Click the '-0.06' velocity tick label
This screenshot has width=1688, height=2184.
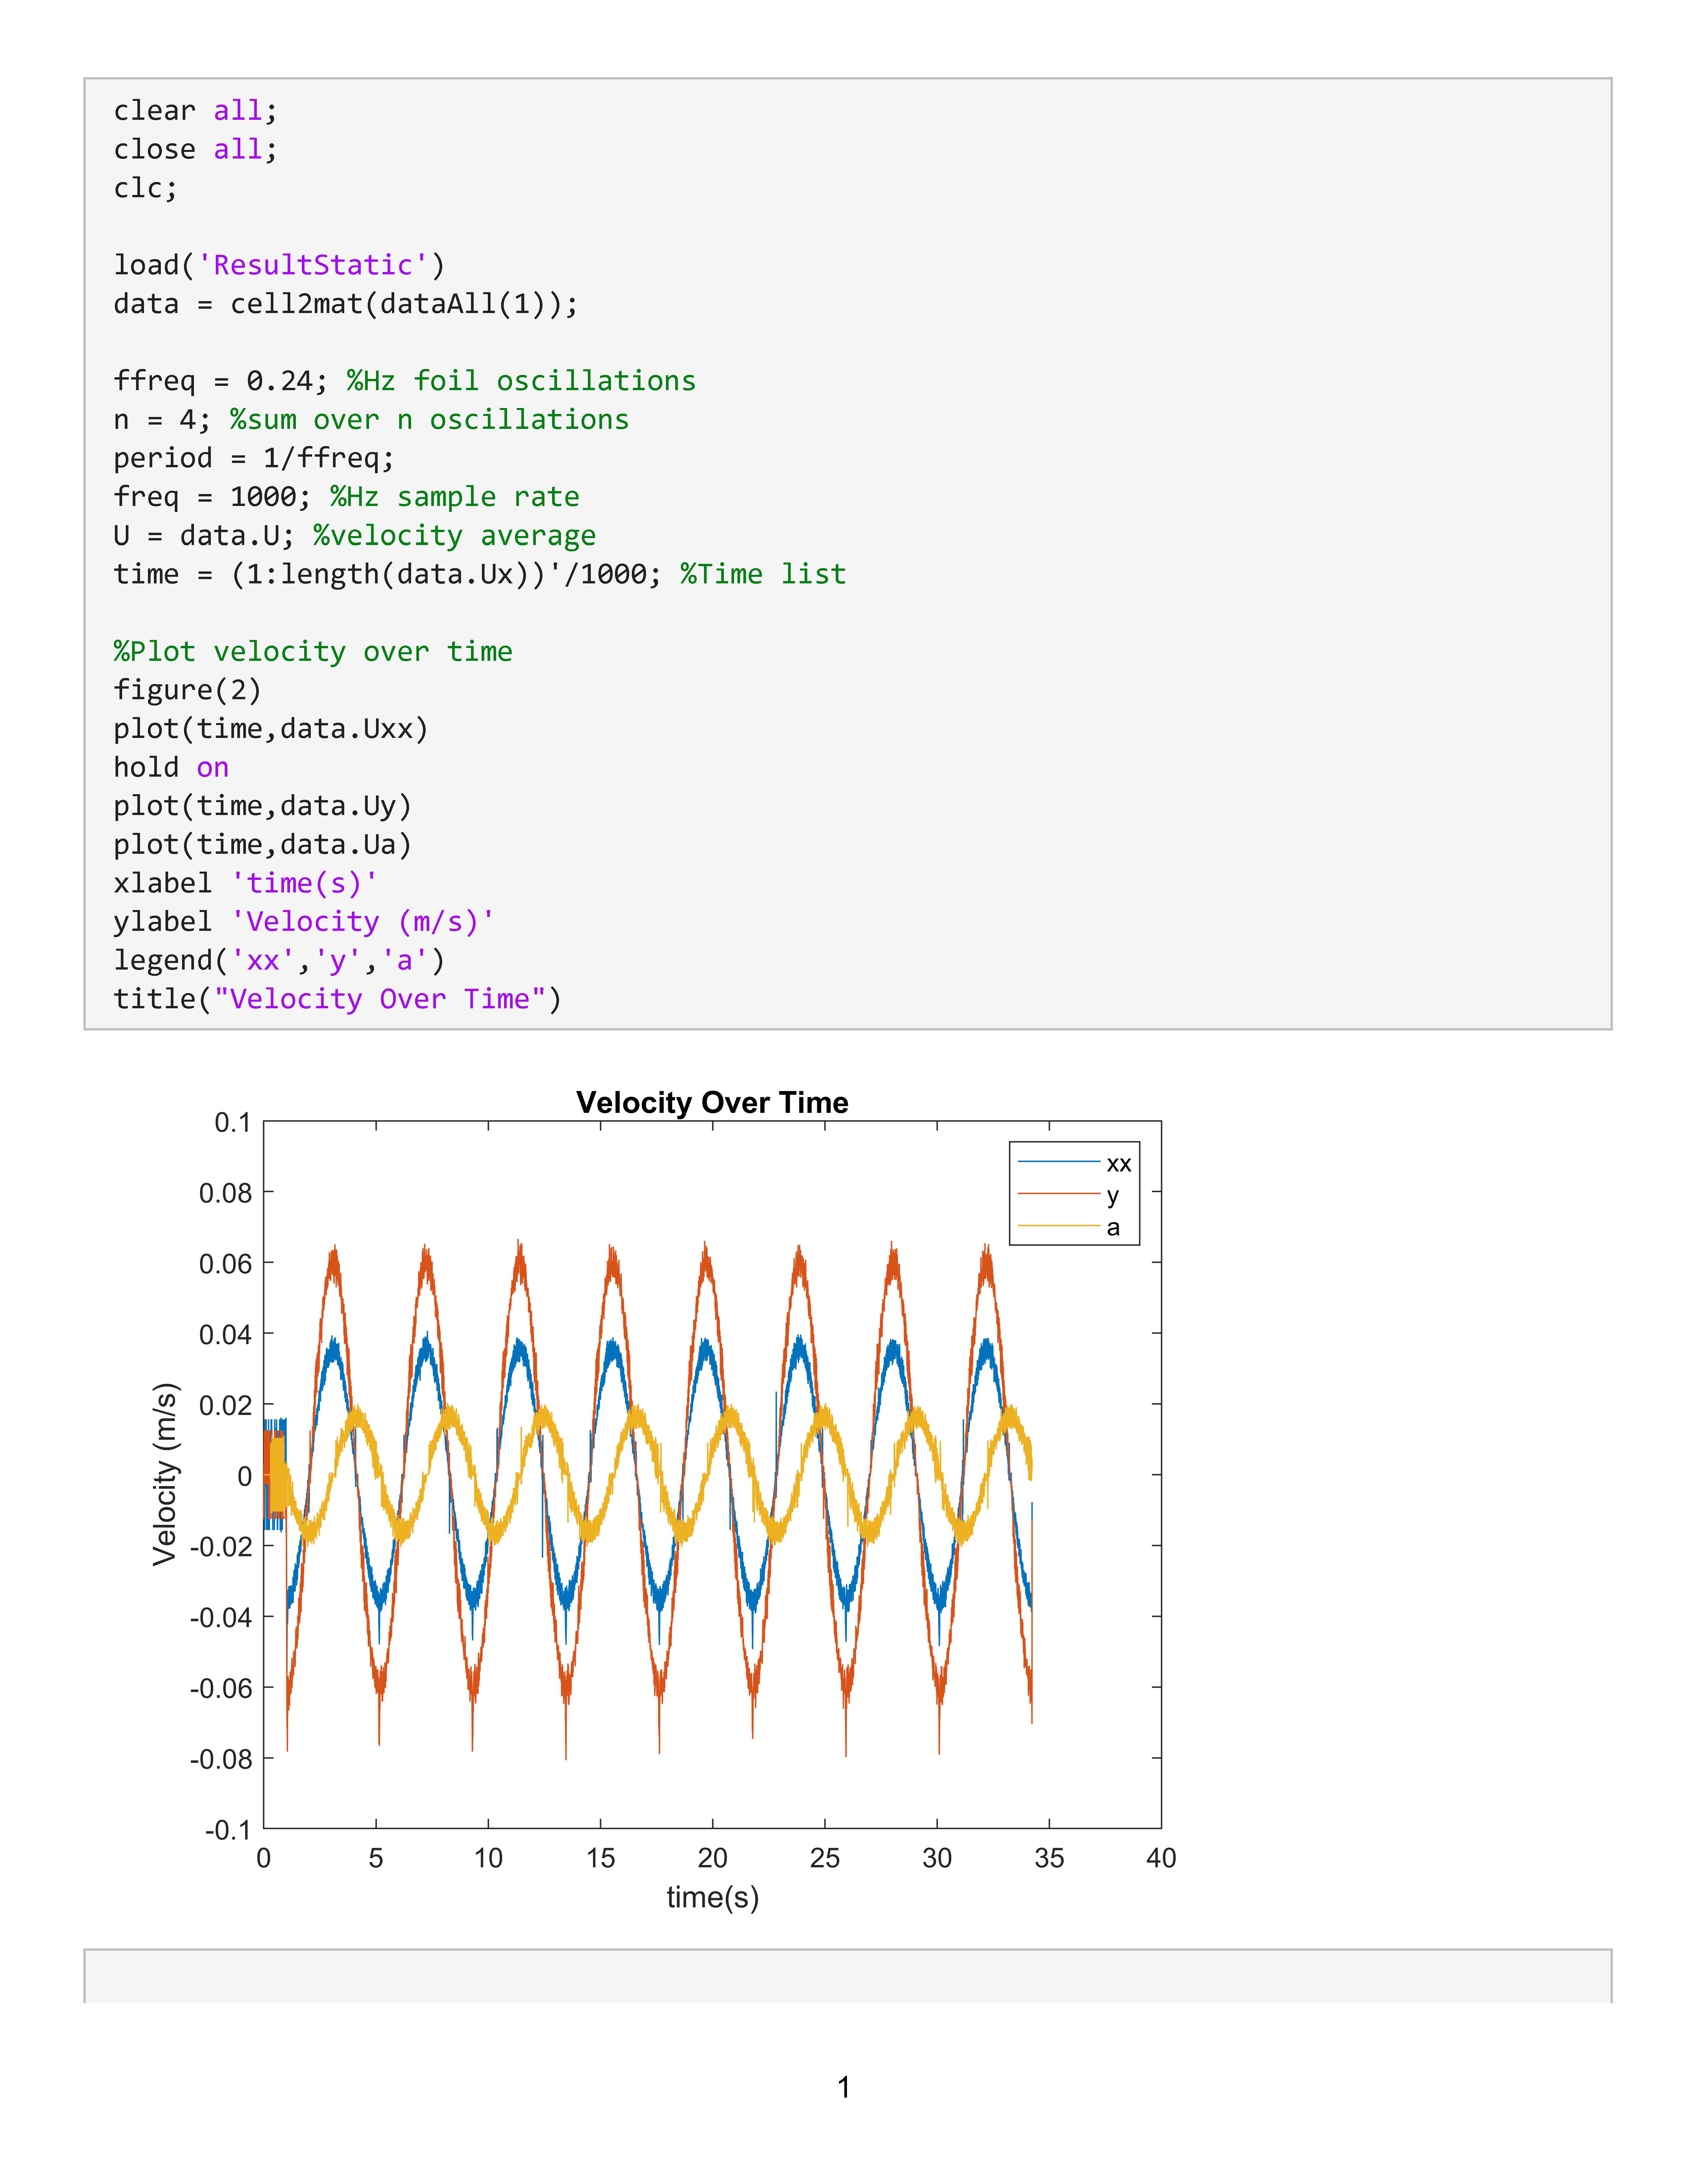tap(221, 1688)
